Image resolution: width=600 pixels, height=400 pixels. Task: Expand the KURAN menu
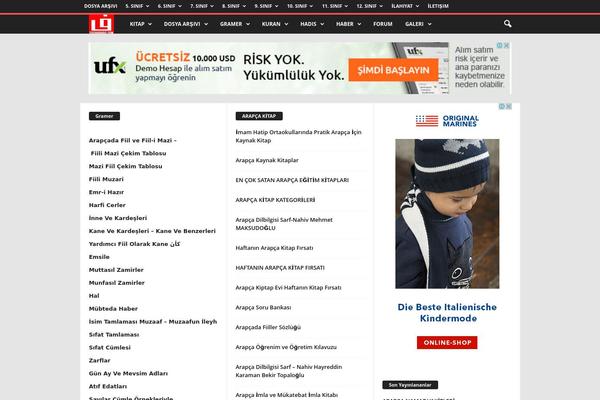click(275, 24)
